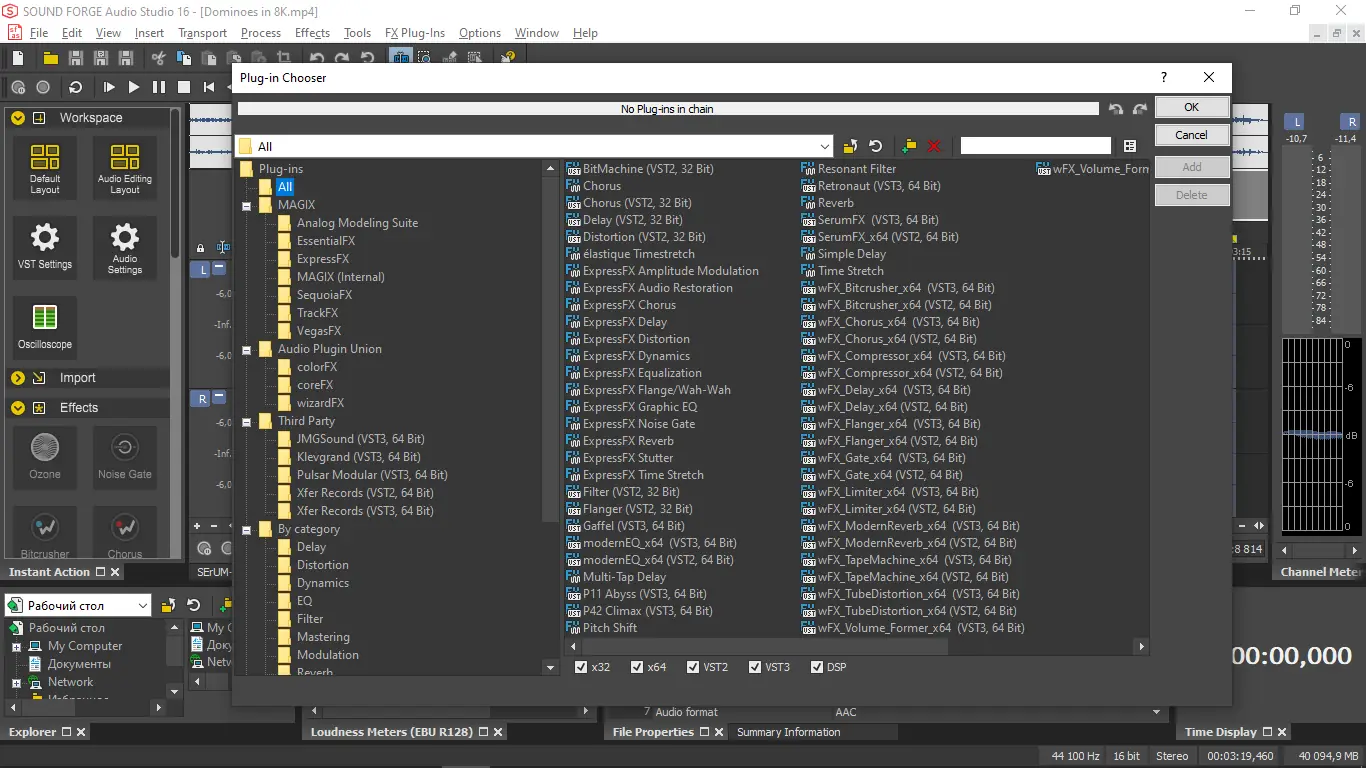
Task: Open the Рабочий стол location dropdown in Explorer
Action: tap(78, 605)
